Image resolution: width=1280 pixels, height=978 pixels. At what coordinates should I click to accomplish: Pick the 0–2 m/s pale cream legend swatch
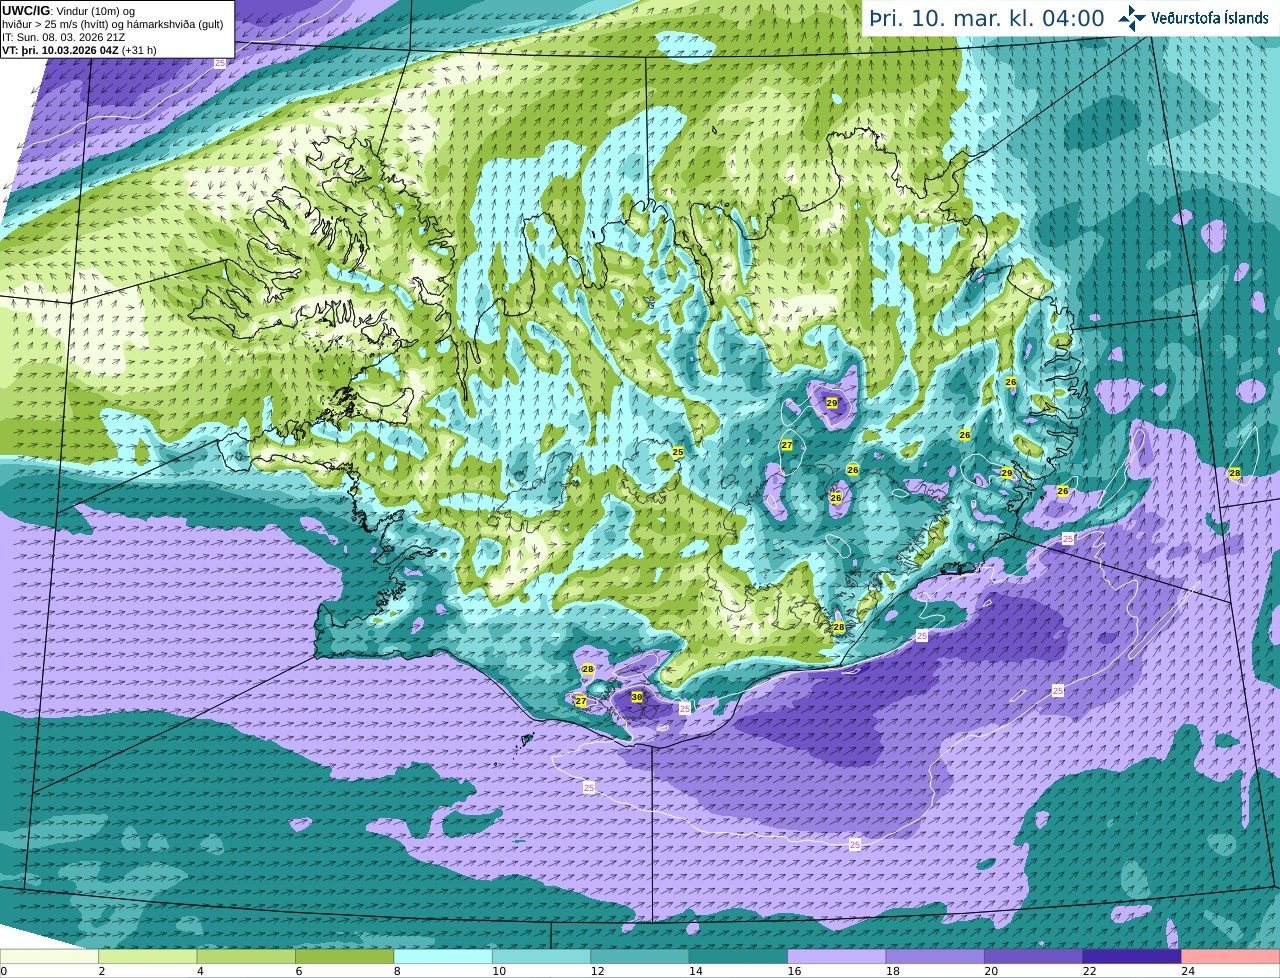click(x=49, y=956)
